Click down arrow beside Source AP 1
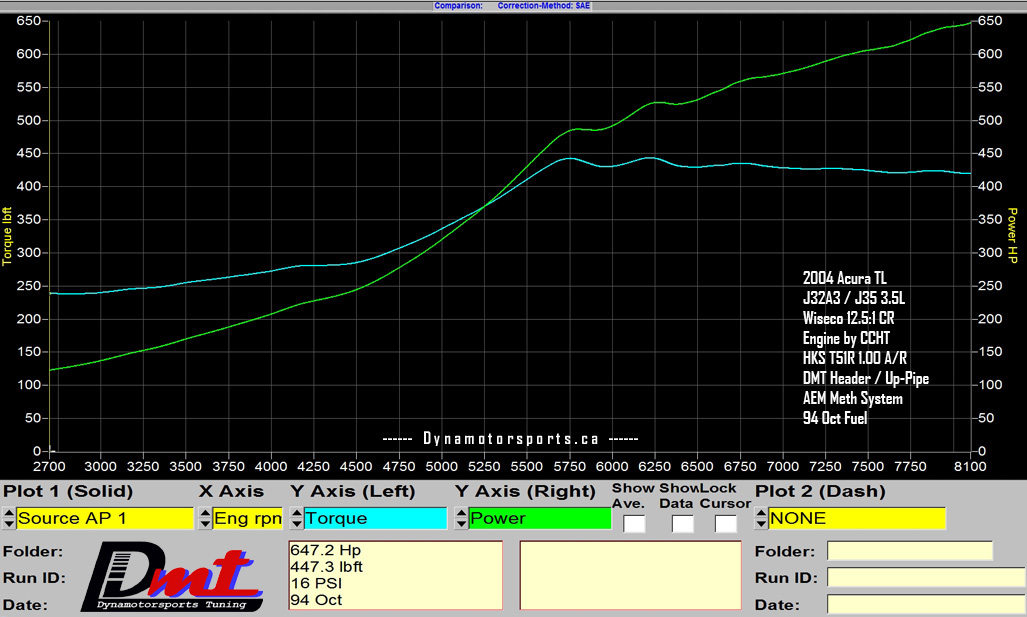1027x617 pixels. [x=9, y=524]
